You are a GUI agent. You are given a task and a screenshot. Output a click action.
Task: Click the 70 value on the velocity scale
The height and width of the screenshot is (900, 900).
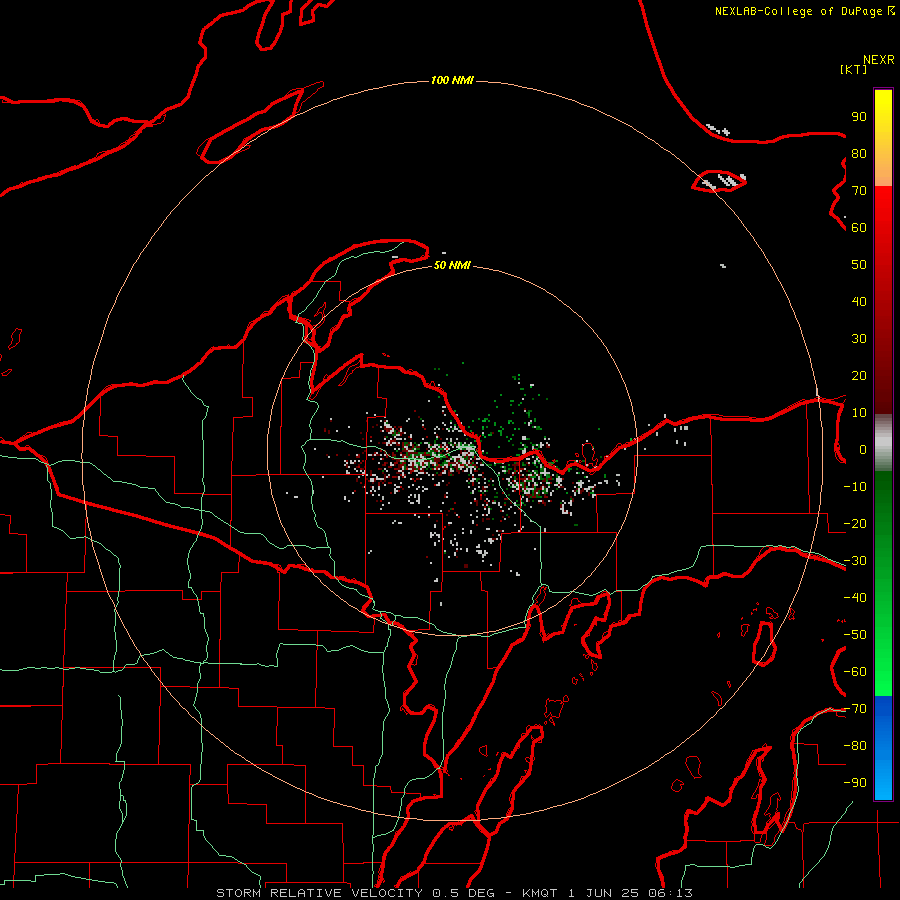[859, 191]
